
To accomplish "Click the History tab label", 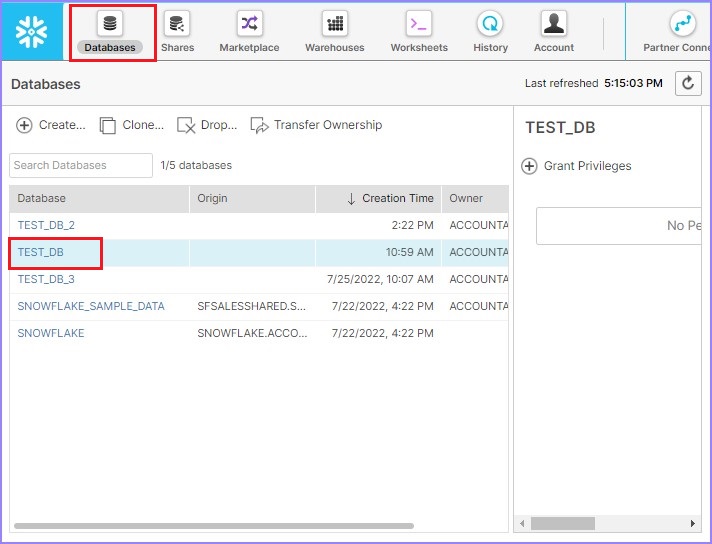I will (x=490, y=47).
